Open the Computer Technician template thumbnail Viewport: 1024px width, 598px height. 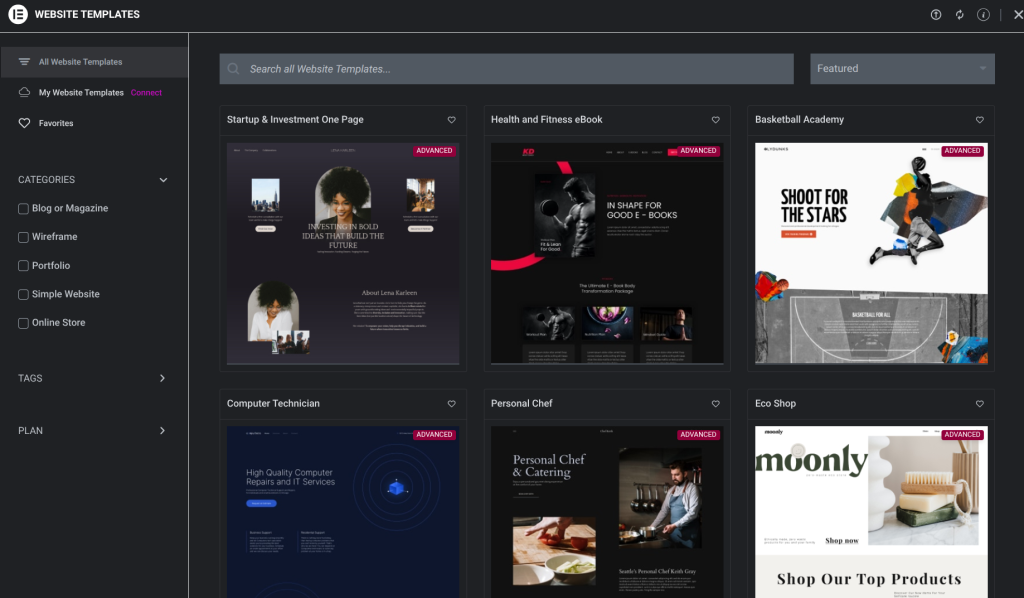[x=343, y=512]
